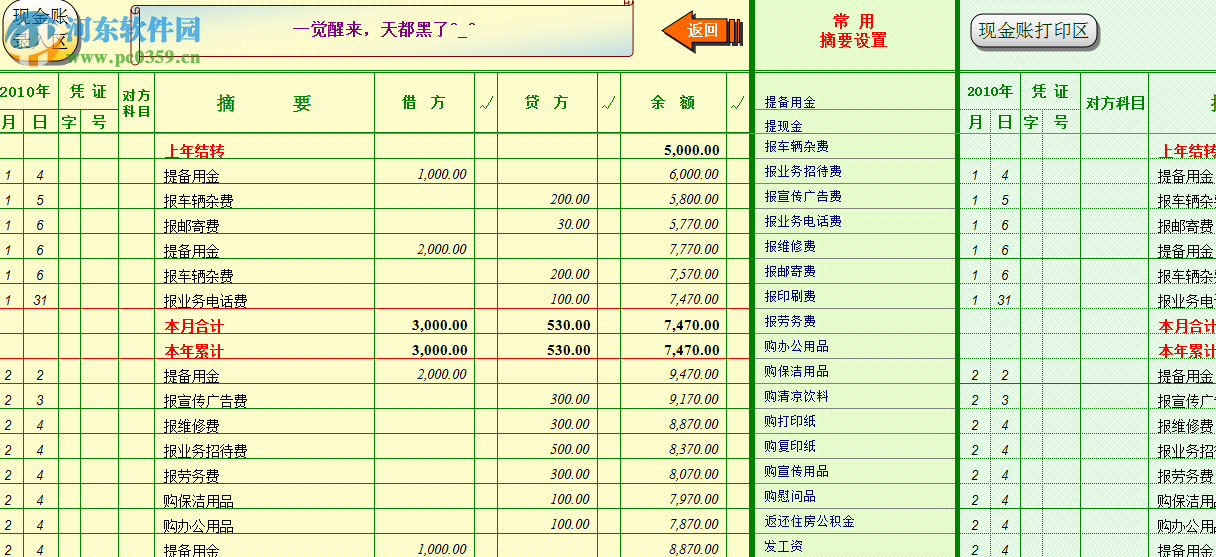Pick 报维修费 in the common summary list
1216x557 pixels.
pyautogui.click(x=790, y=247)
